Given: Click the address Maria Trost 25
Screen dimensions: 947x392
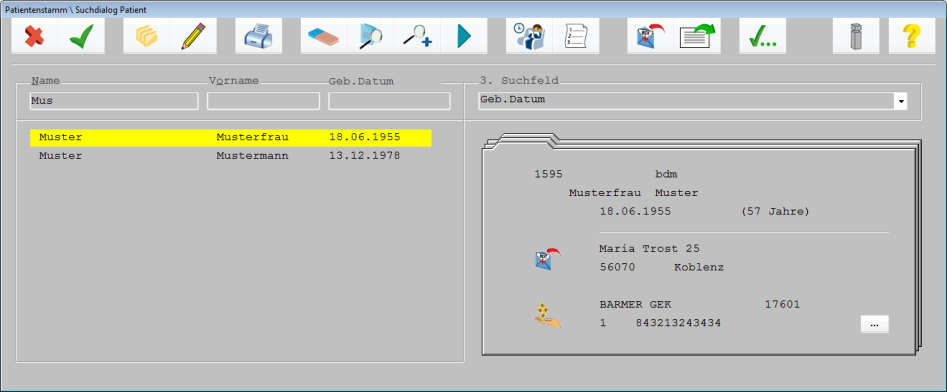Looking at the screenshot, I should 649,249.
